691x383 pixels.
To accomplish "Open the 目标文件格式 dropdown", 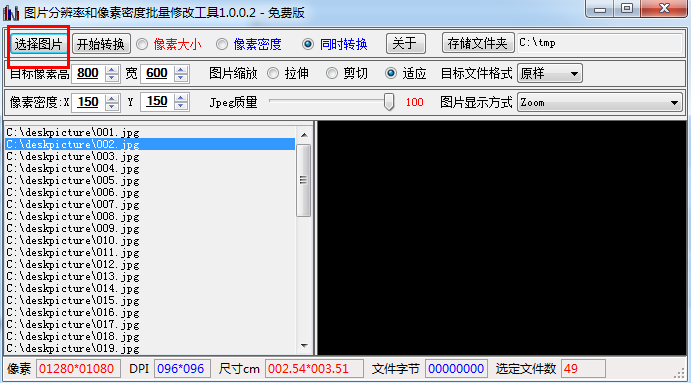I will click(550, 73).
